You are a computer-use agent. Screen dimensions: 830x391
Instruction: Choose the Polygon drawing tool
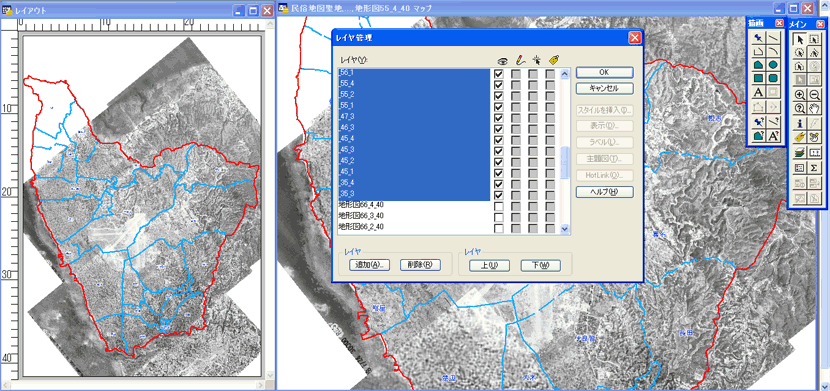[758, 65]
